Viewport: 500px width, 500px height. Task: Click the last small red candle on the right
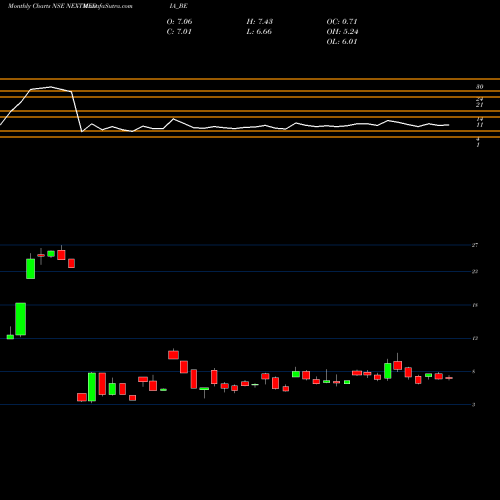(449, 378)
